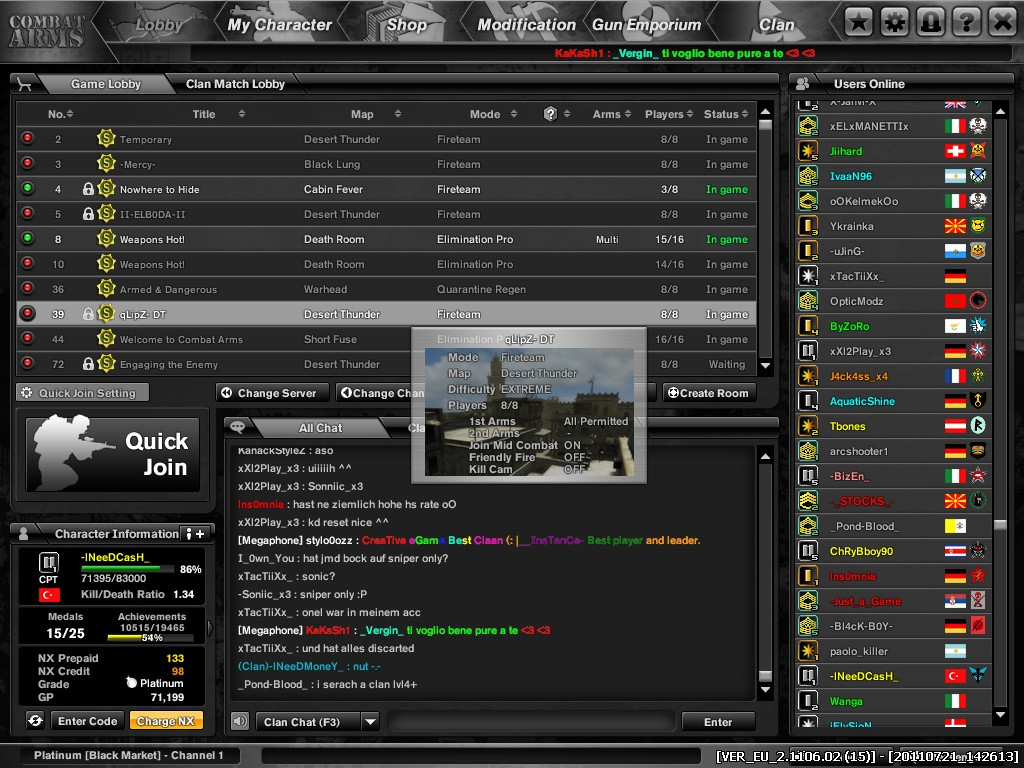Click the chat bubble icon by All Chat
Screen dimensions: 1024x768
click(x=238, y=427)
